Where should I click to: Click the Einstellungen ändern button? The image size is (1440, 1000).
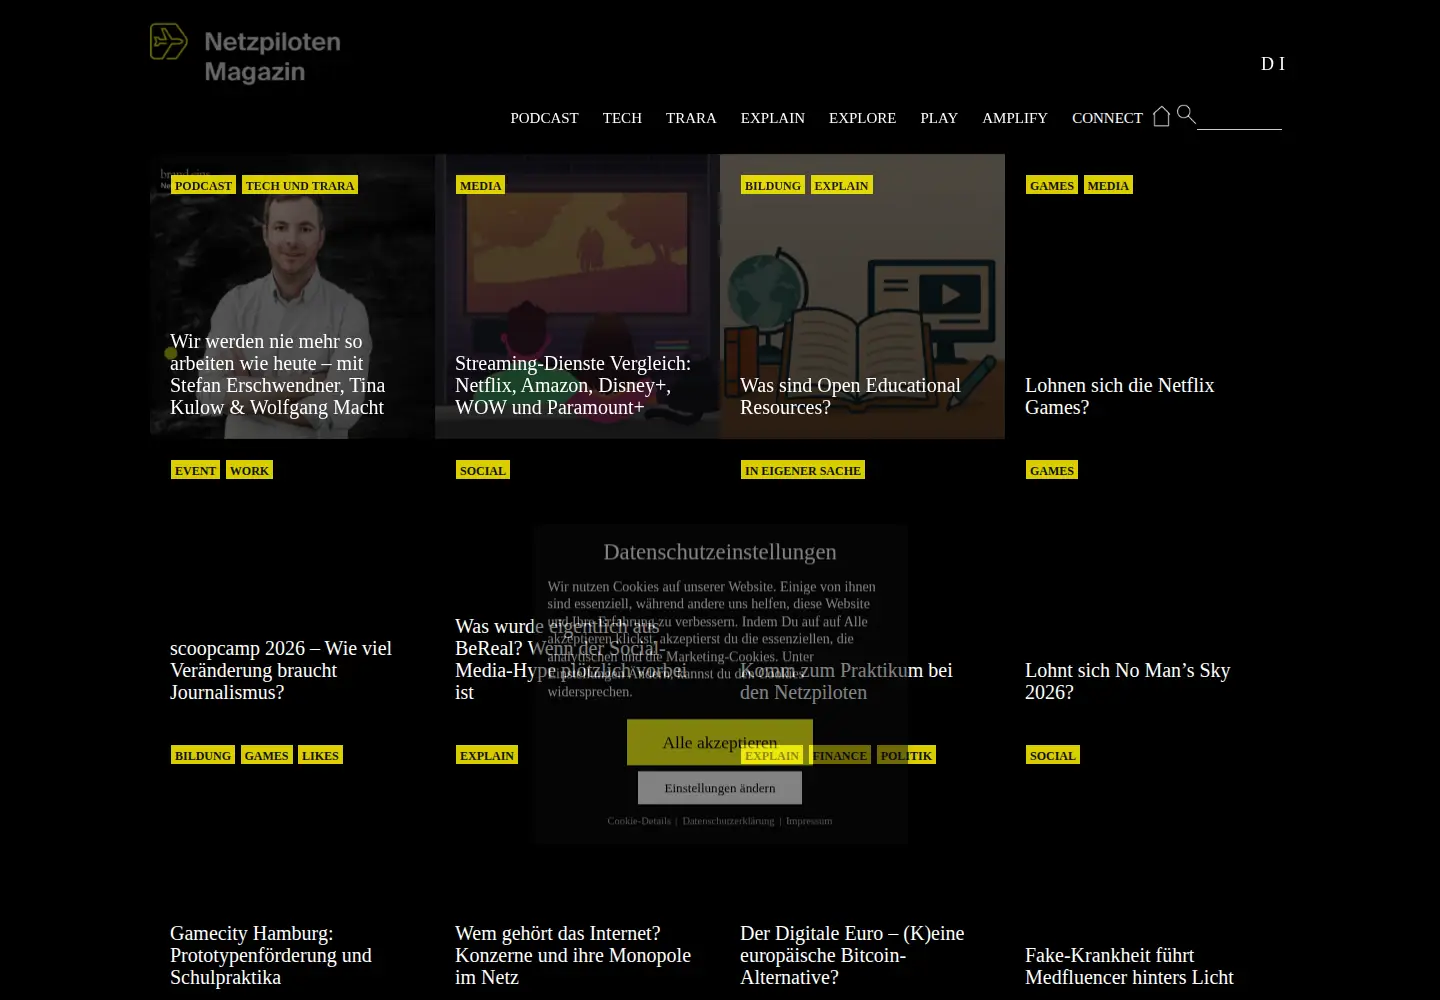(720, 788)
